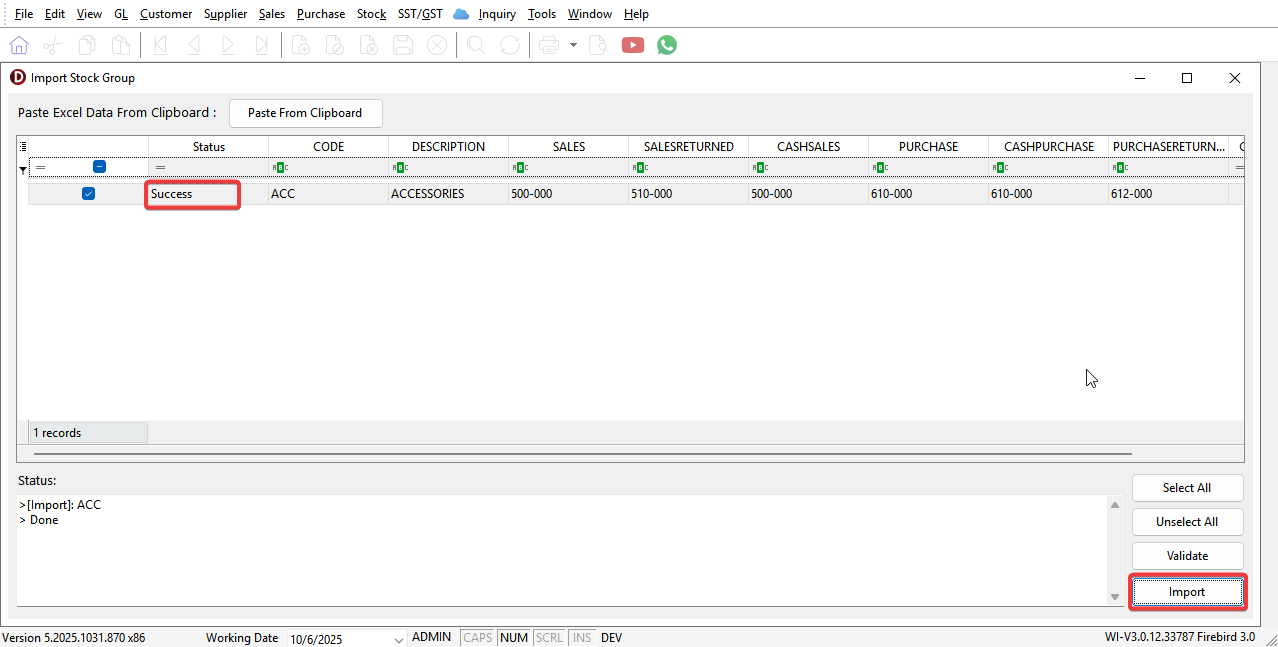1278x647 pixels.
Task: Click the cloud icon in menu bar
Action: point(461,14)
